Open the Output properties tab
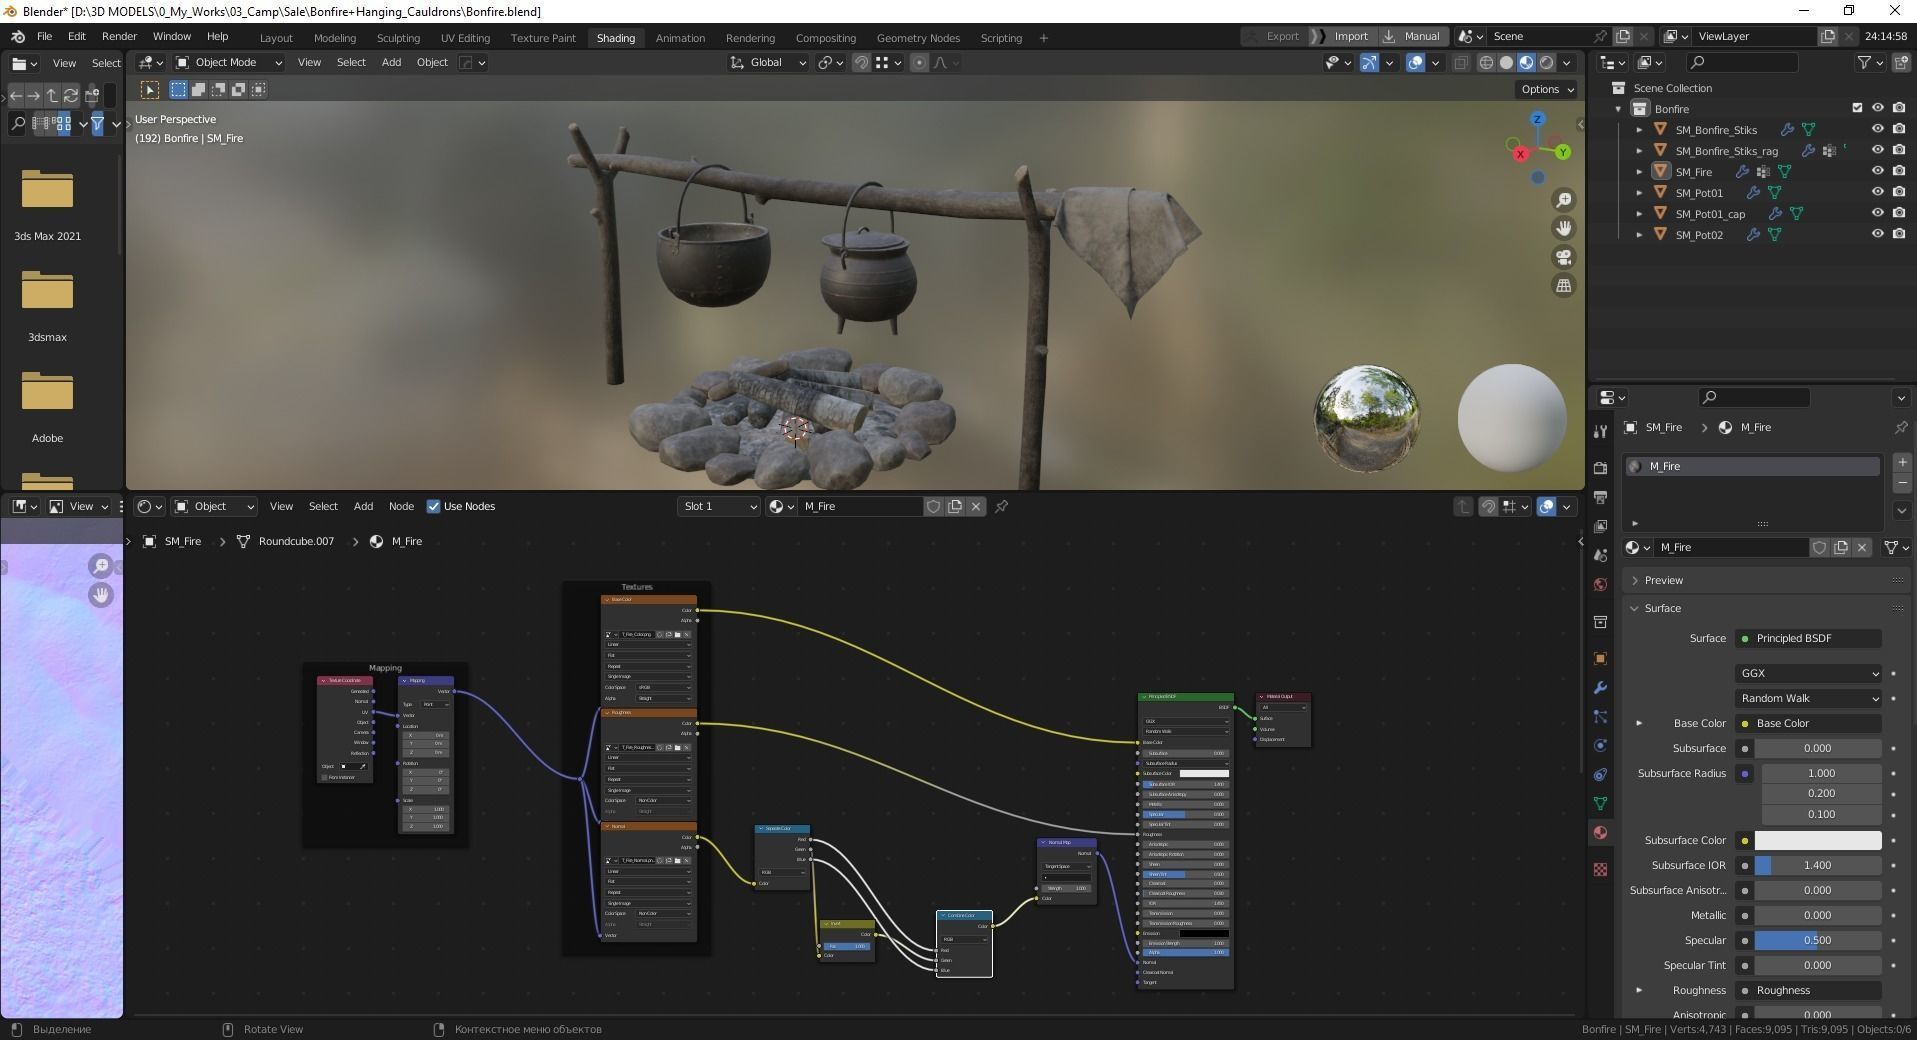The height and width of the screenshot is (1040, 1917). (x=1600, y=497)
